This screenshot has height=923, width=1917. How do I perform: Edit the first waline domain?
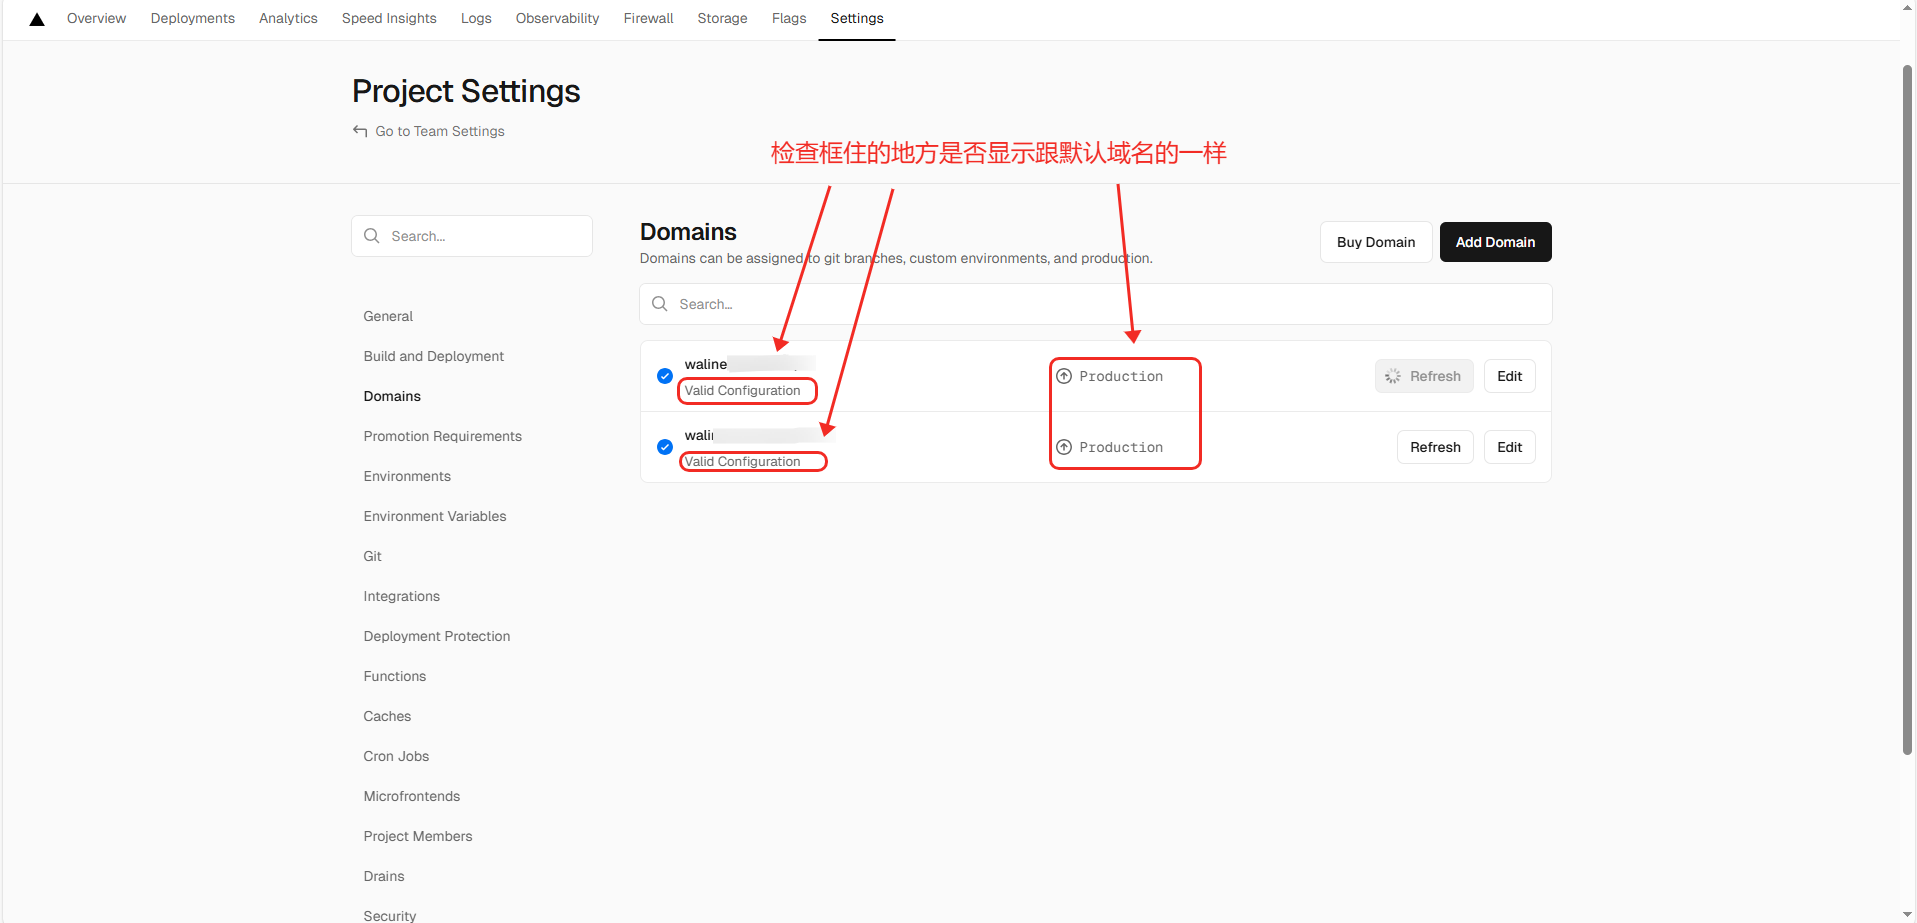tap(1509, 376)
